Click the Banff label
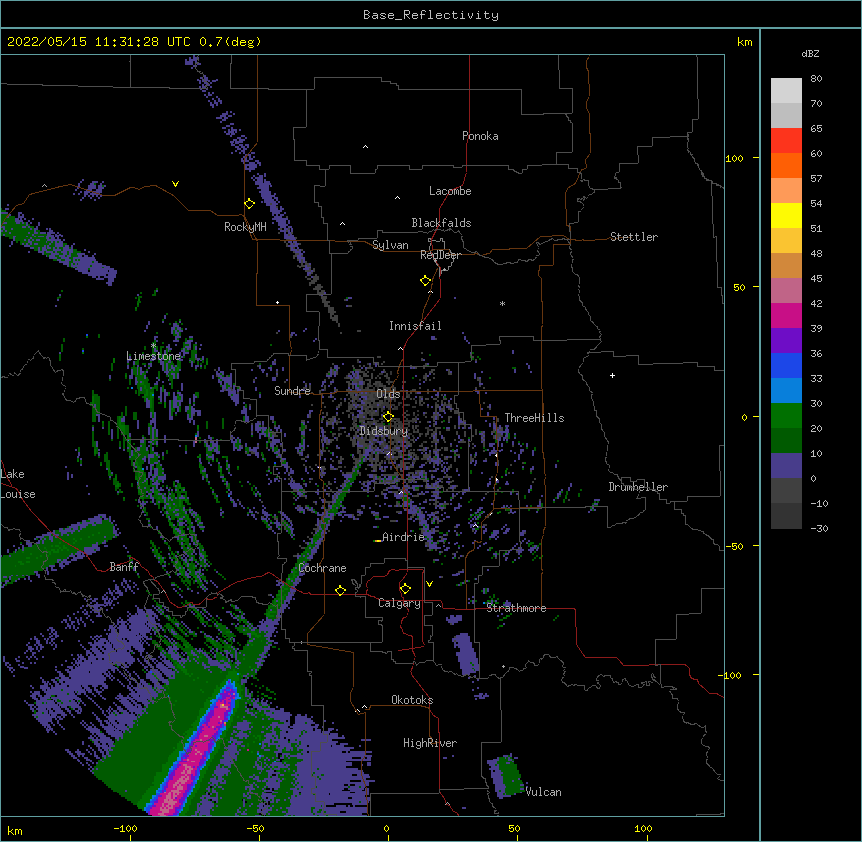Viewport: 862px width, 842px height. 124,567
